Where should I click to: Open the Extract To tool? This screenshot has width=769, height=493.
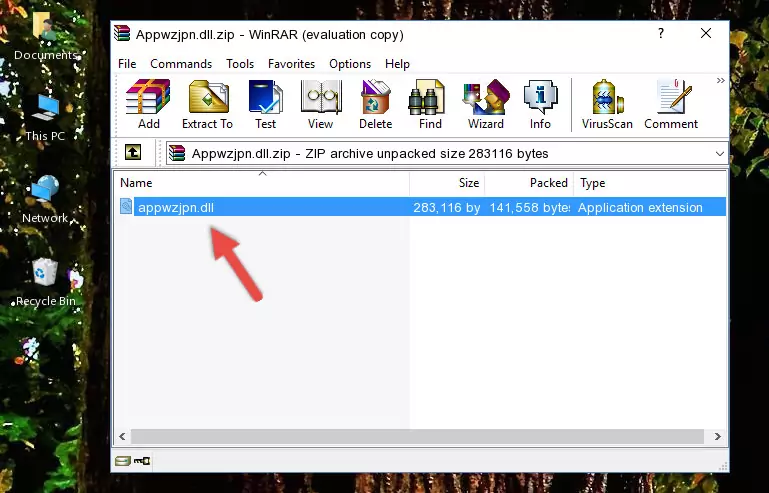(x=207, y=104)
